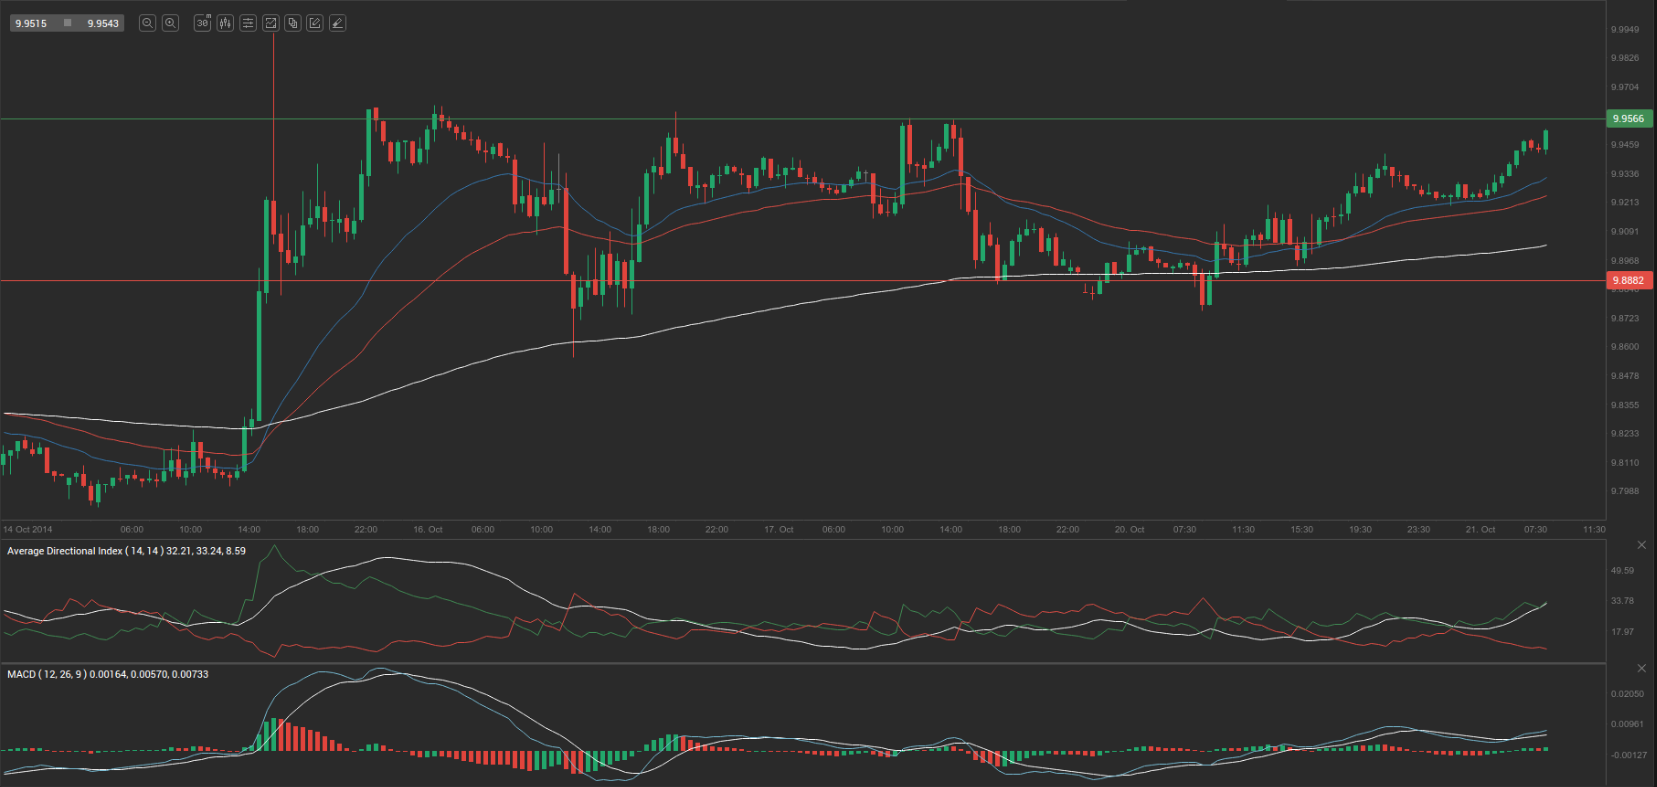Screen dimensions: 1657x787
Task: Click the green 9.9566 price label
Action: pyautogui.click(x=1628, y=119)
